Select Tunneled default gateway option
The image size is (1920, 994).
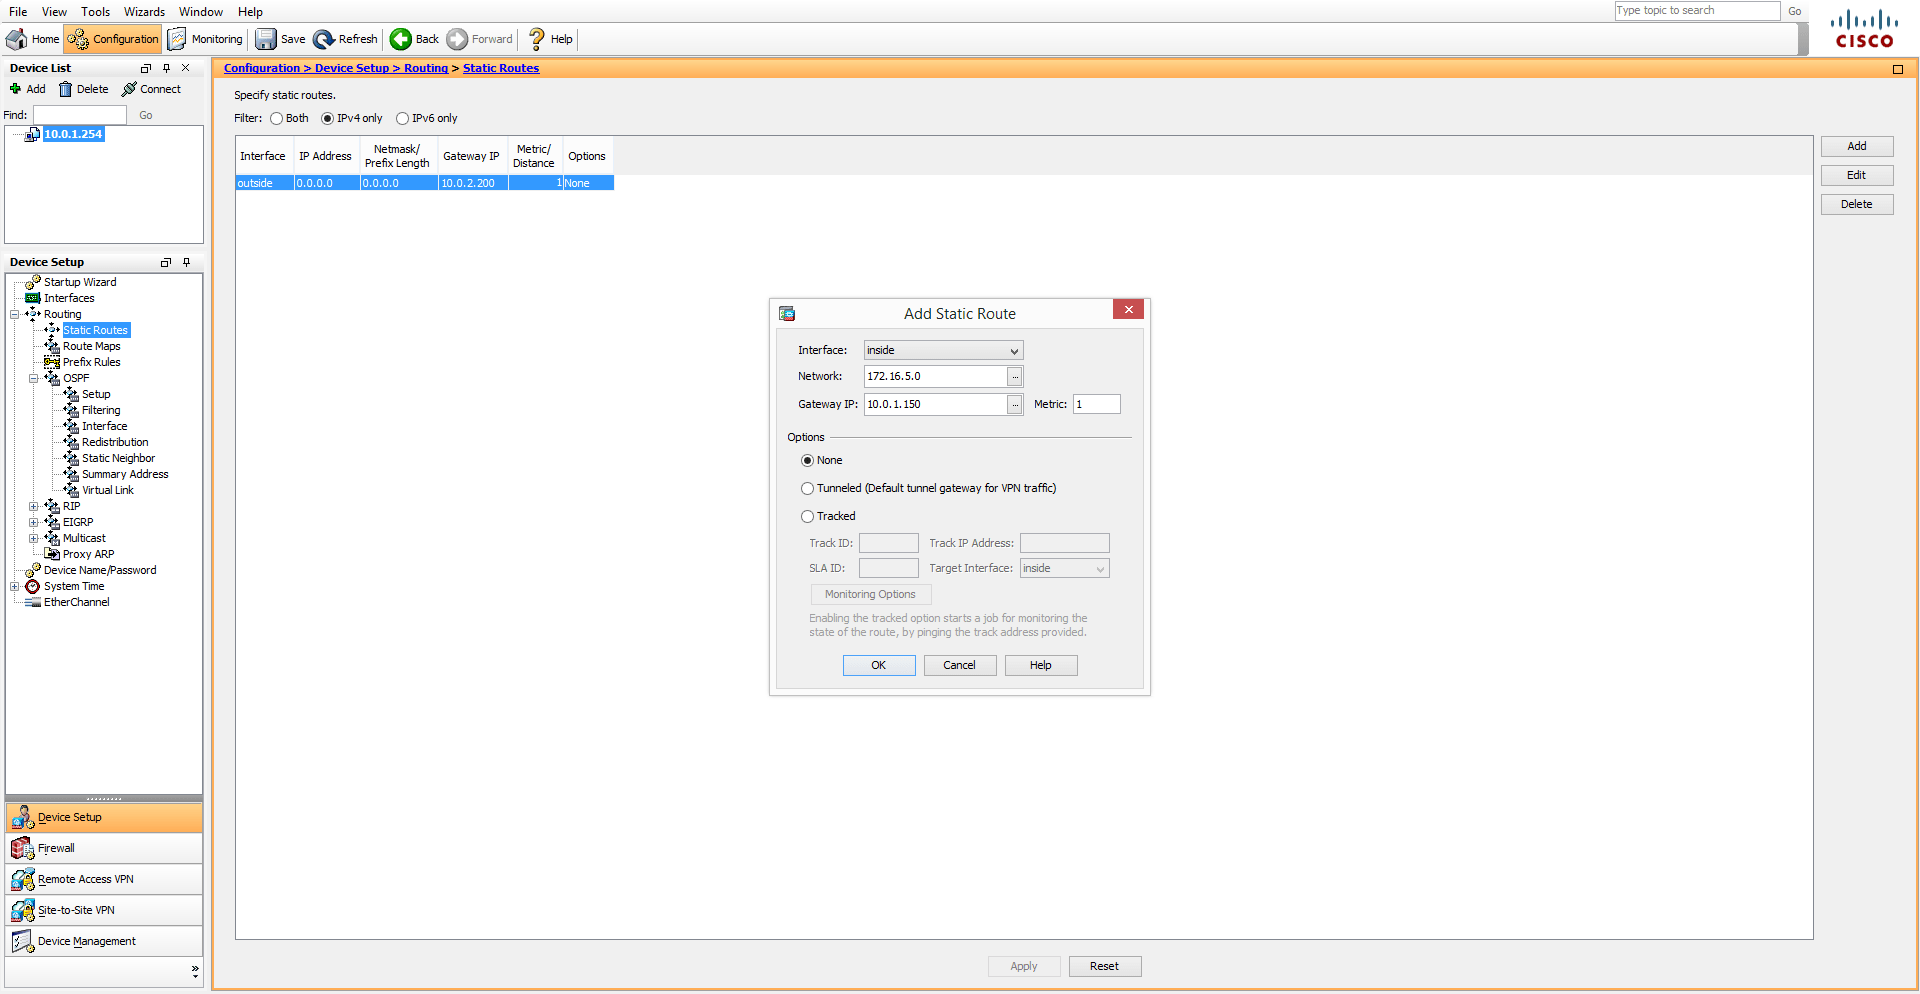tap(807, 489)
